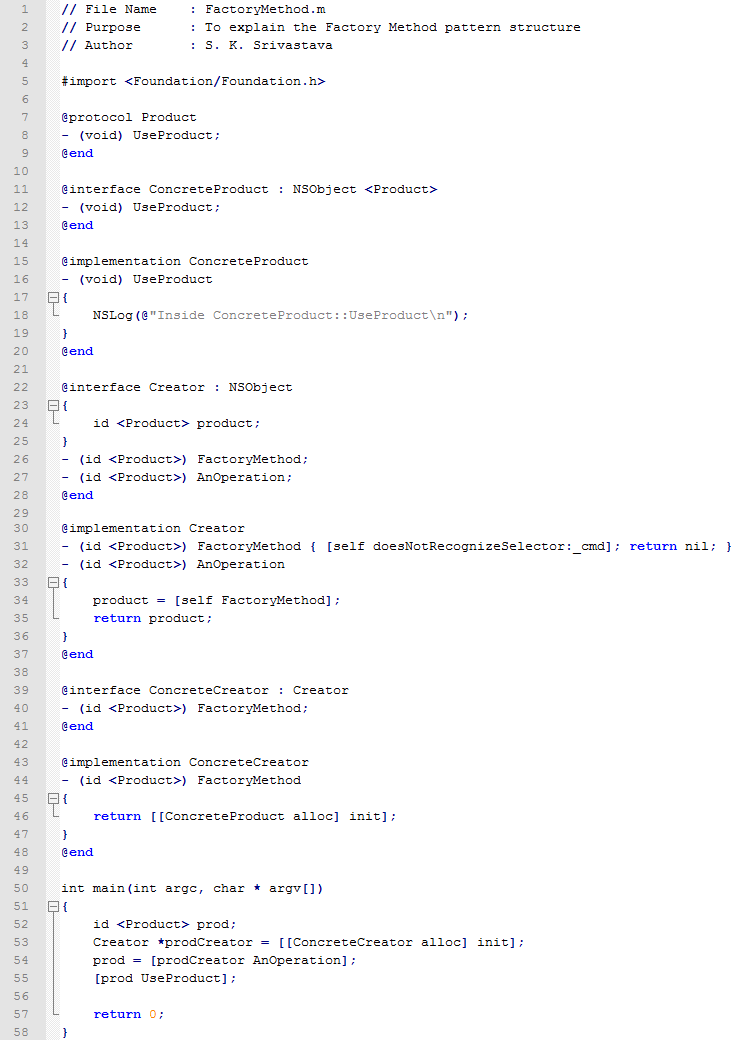Collapse the fold marker at line 23
The image size is (734, 1040).
[54, 405]
